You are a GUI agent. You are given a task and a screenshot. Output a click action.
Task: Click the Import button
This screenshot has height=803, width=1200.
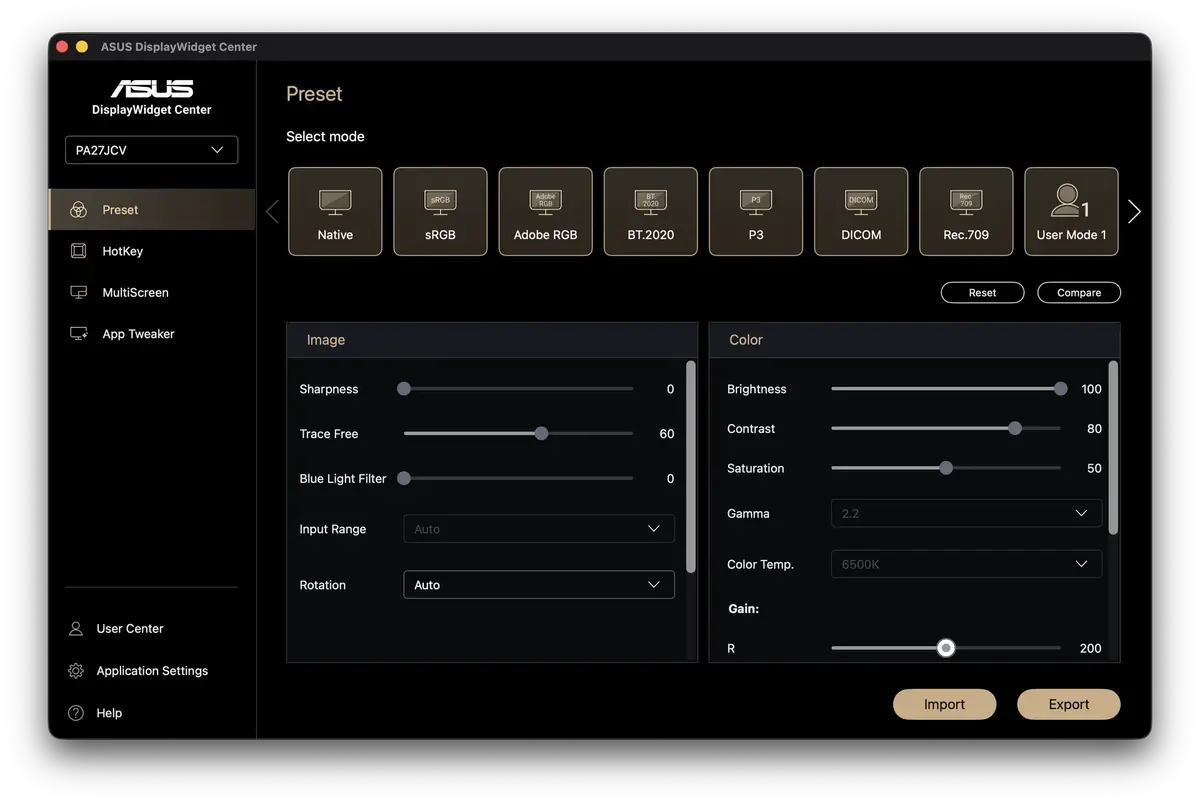[x=944, y=704]
